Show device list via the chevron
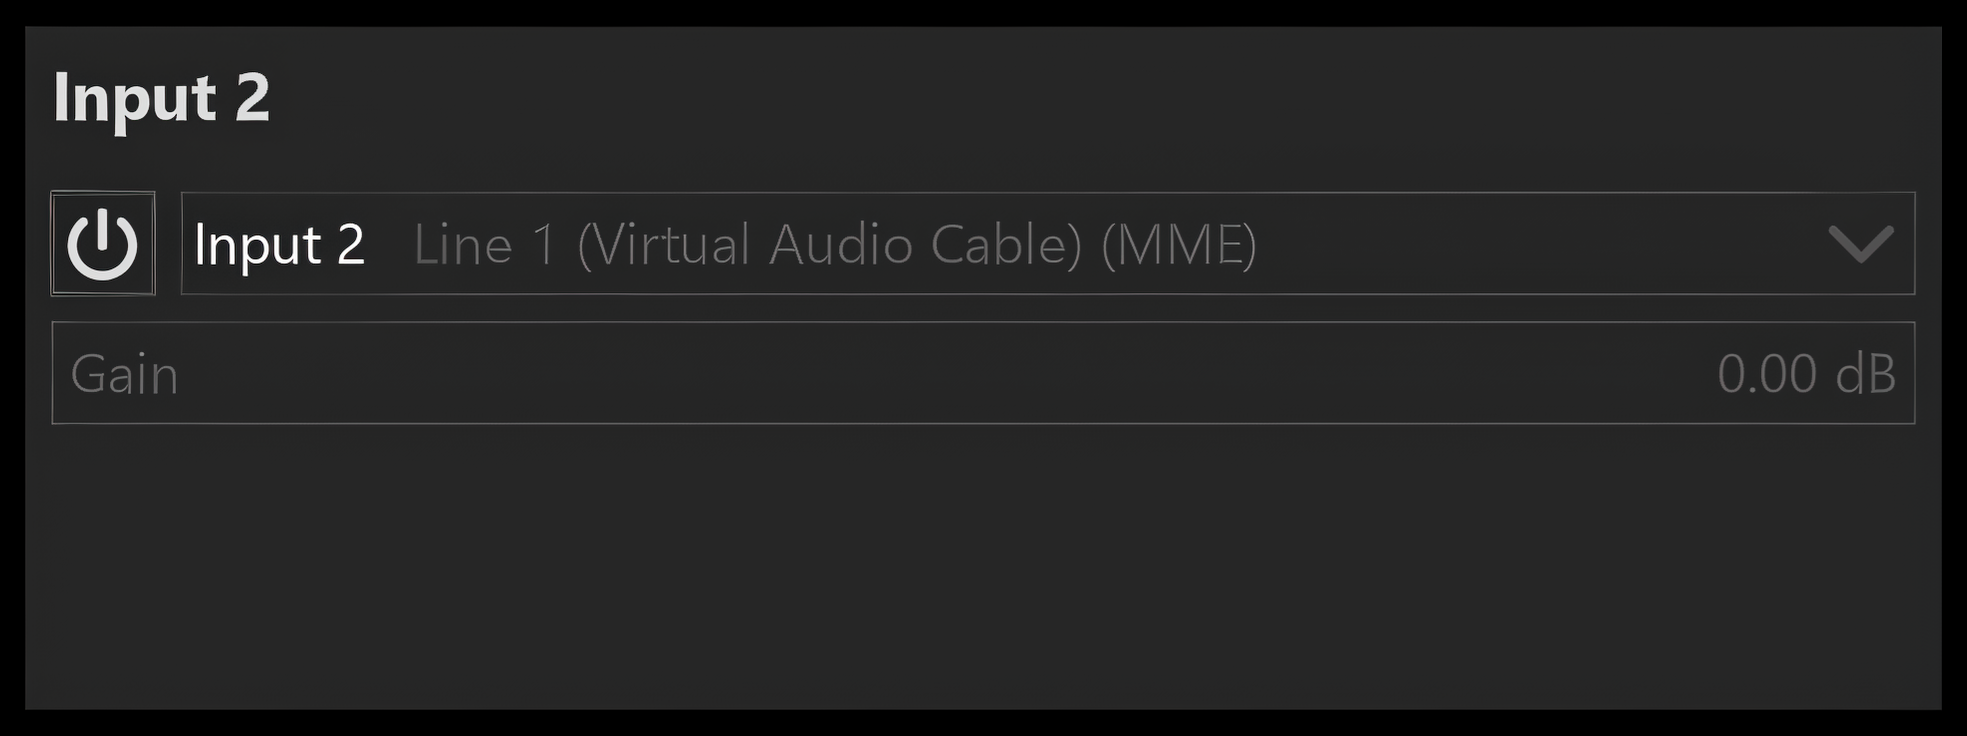Image resolution: width=1967 pixels, height=736 pixels. pyautogui.click(x=1861, y=244)
